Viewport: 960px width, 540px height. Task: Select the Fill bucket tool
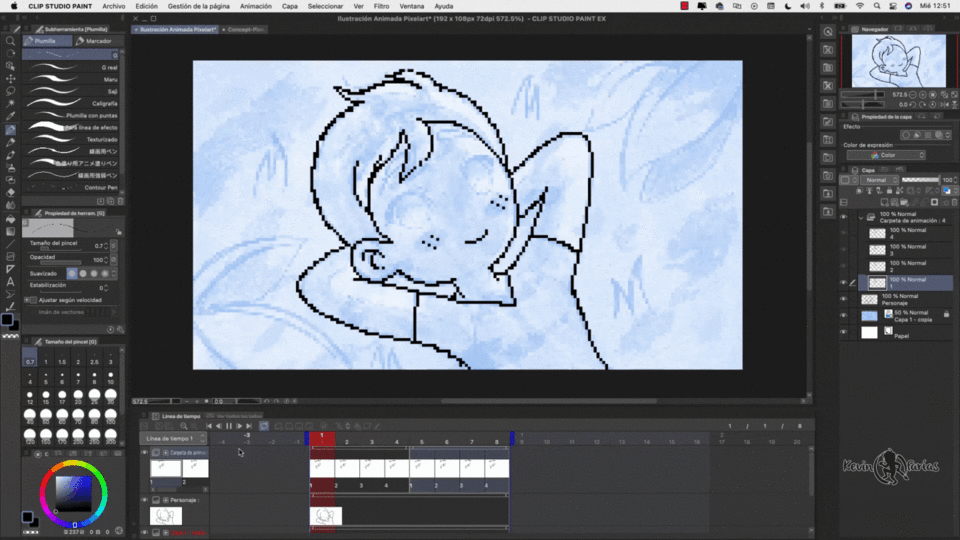coord(10,218)
